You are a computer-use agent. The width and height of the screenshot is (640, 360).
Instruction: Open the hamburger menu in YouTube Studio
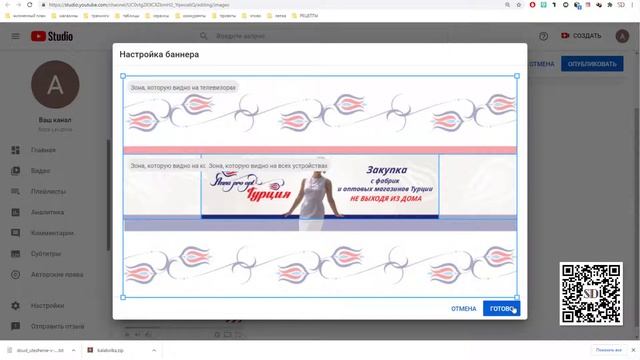pyautogui.click(x=16, y=36)
